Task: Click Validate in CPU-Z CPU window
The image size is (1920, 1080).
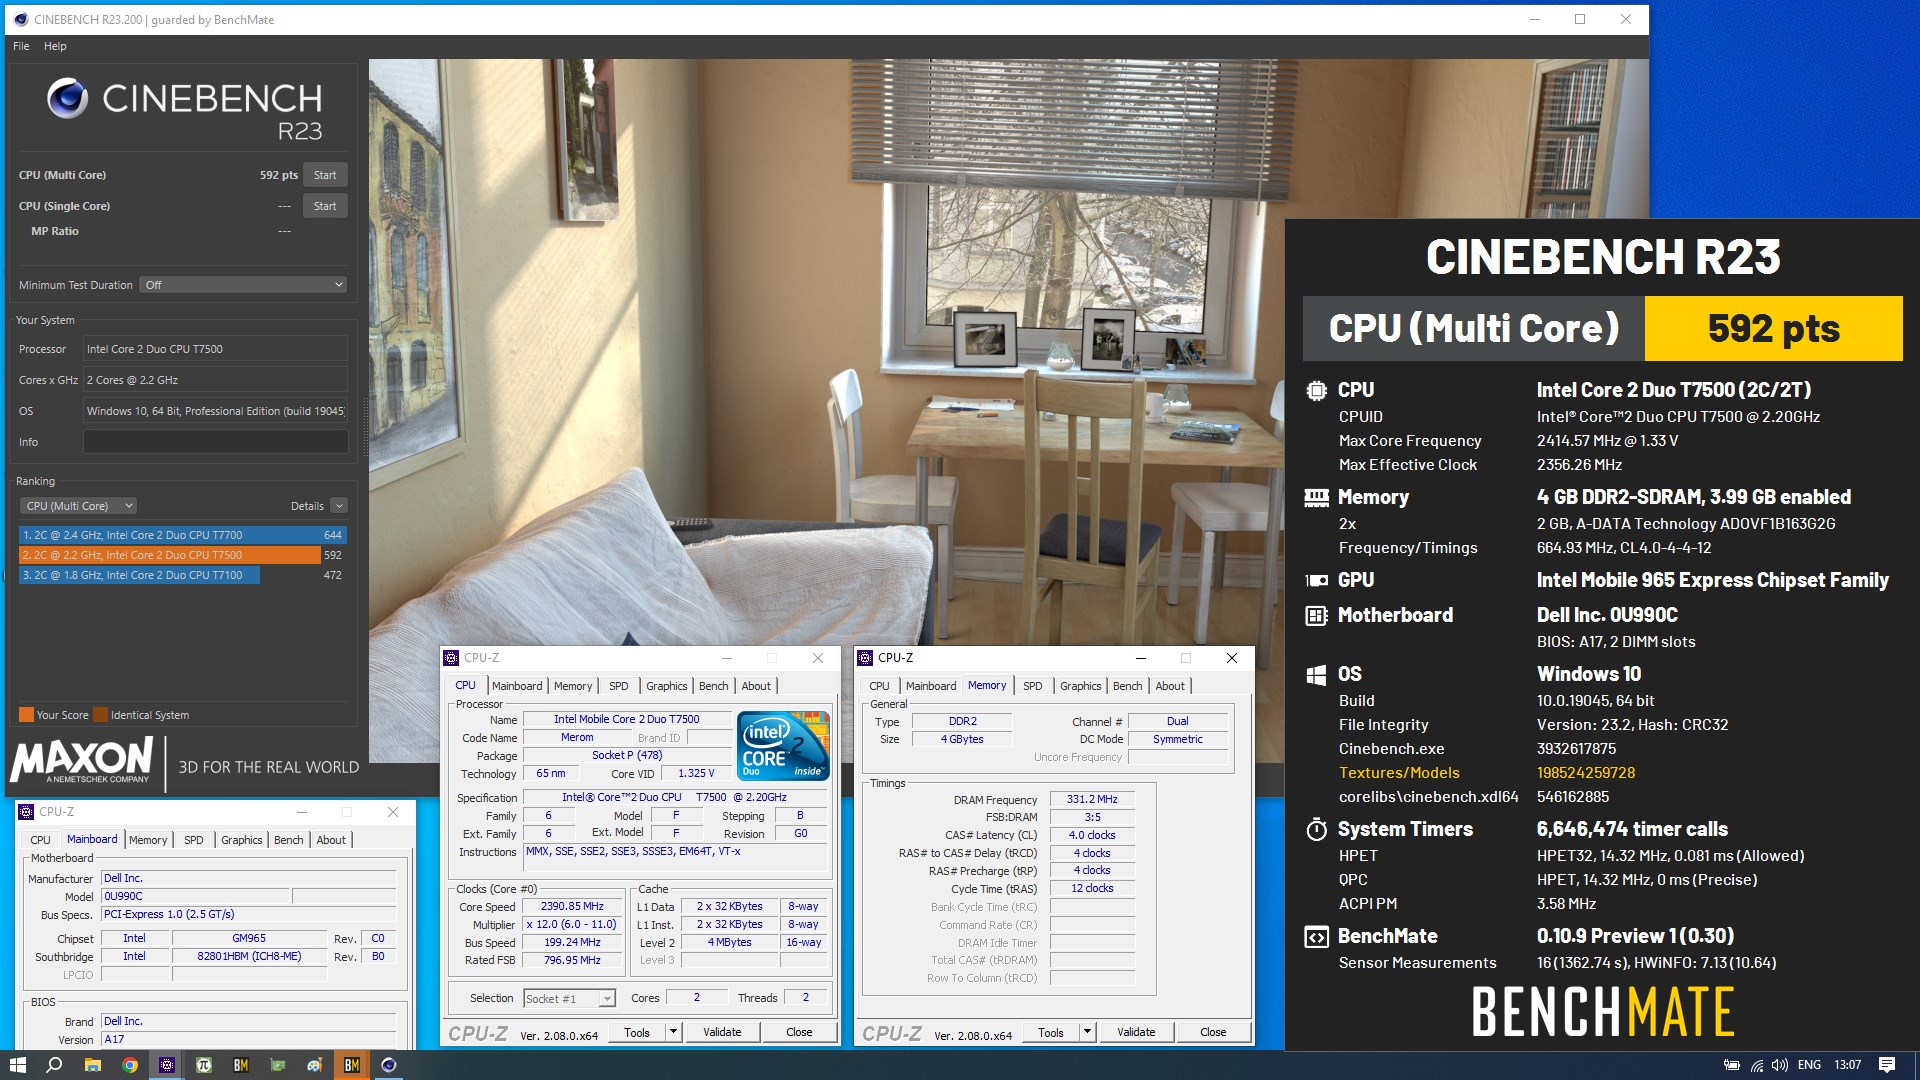Action: tap(722, 1033)
